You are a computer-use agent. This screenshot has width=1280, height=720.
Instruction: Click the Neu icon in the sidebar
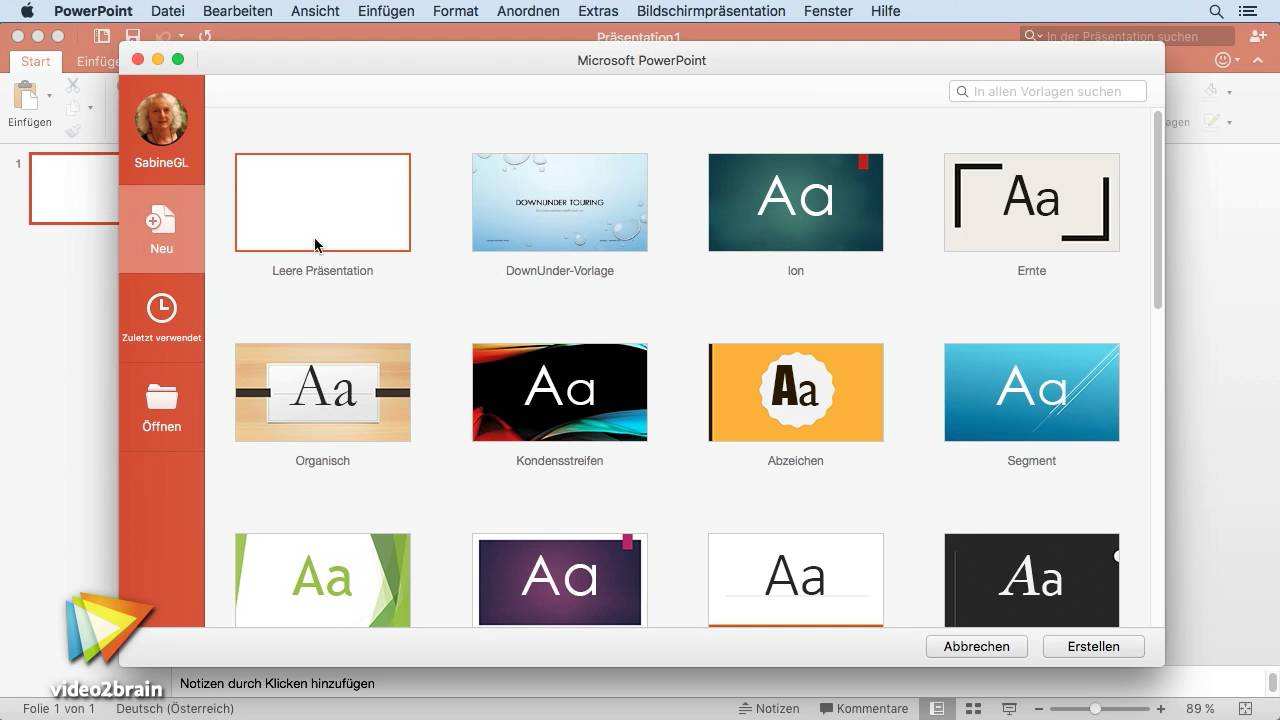[161, 221]
